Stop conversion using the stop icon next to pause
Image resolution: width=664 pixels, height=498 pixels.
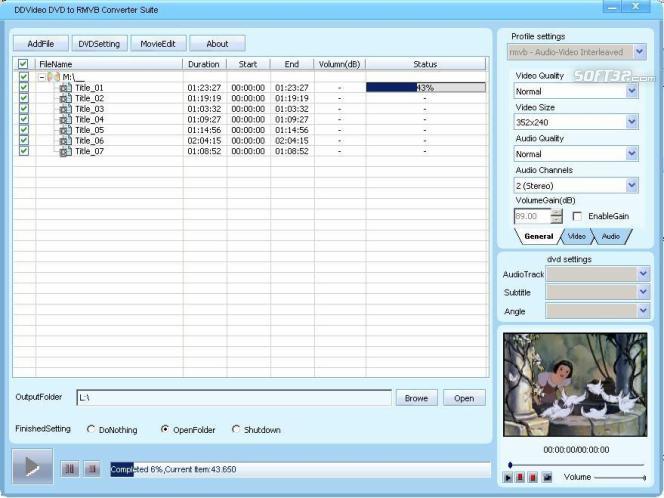click(x=92, y=469)
